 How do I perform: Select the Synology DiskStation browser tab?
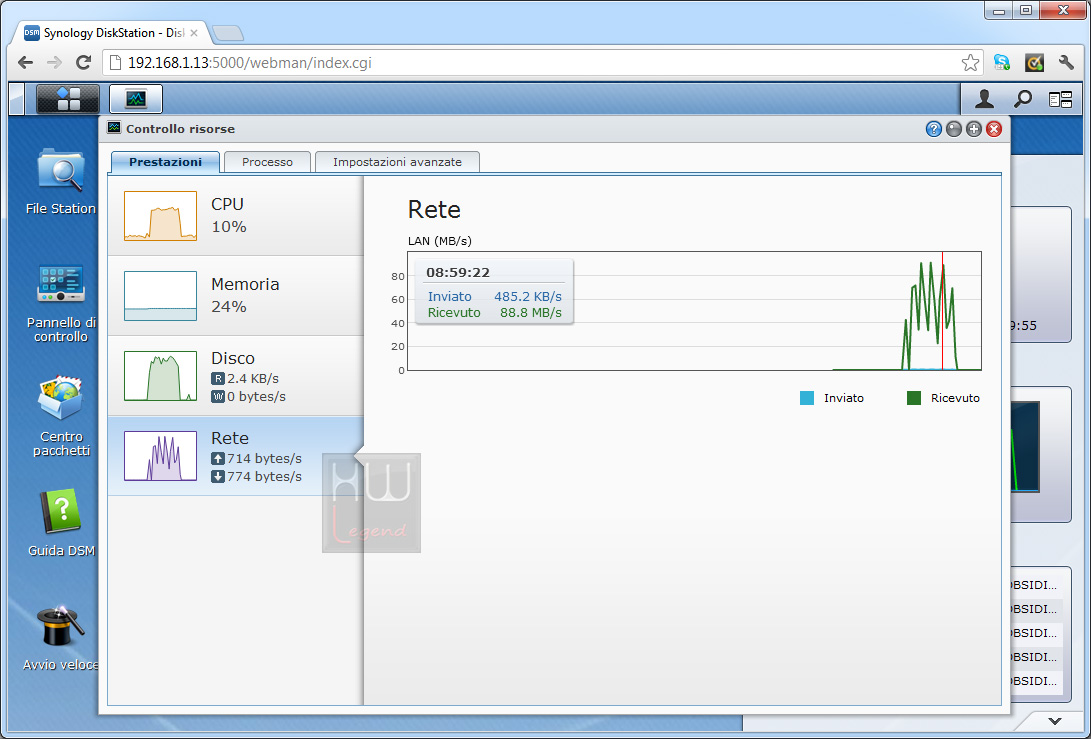[x=111, y=33]
